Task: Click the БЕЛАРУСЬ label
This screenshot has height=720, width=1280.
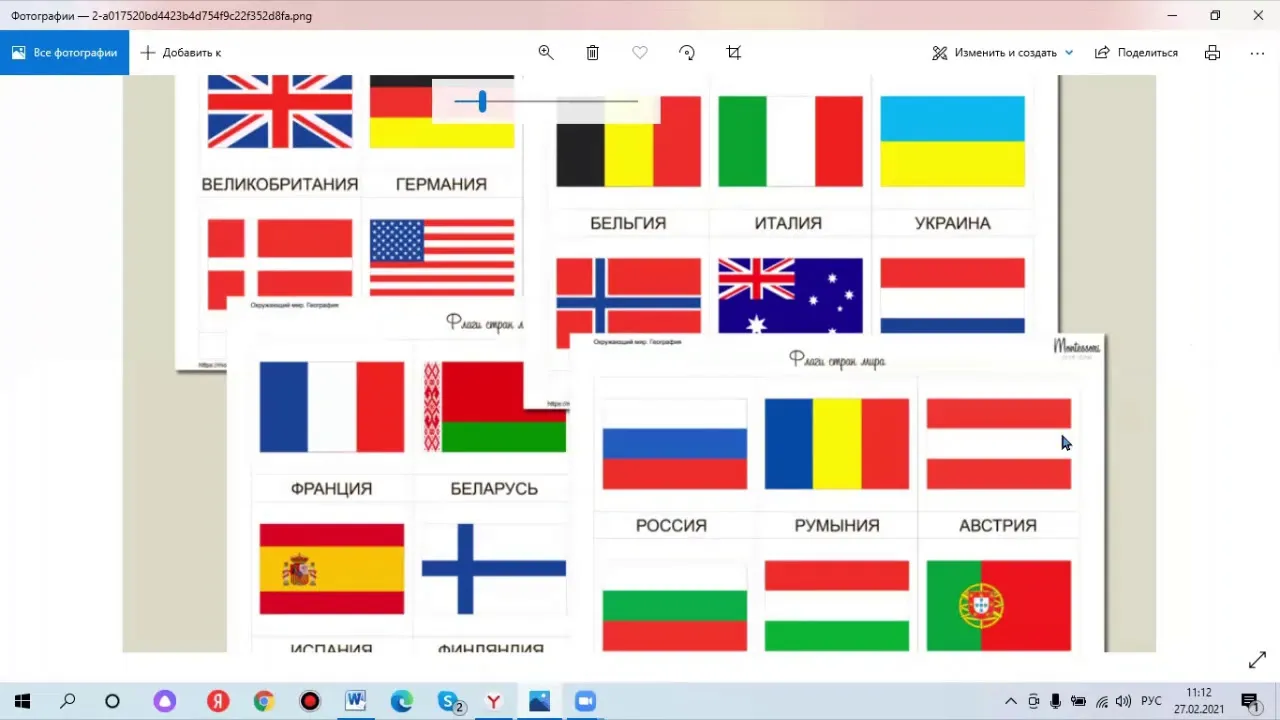Action: tap(494, 489)
